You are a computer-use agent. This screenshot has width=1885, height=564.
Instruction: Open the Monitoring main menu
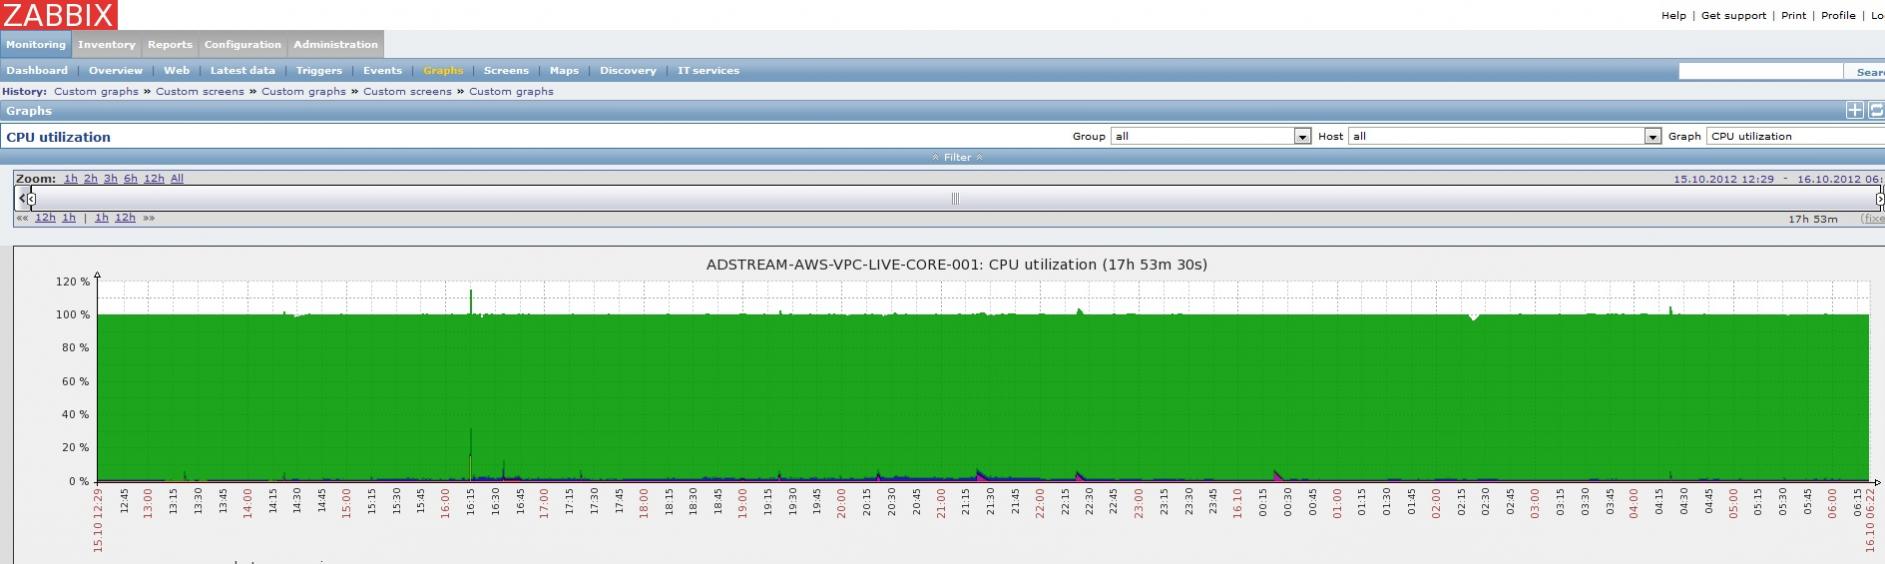tap(36, 44)
